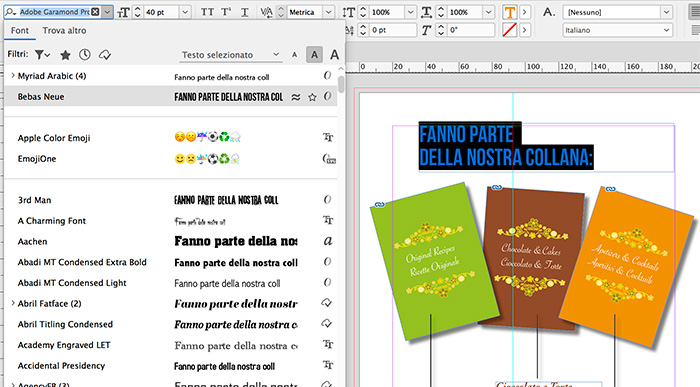Choose small sample text size A

(294, 55)
